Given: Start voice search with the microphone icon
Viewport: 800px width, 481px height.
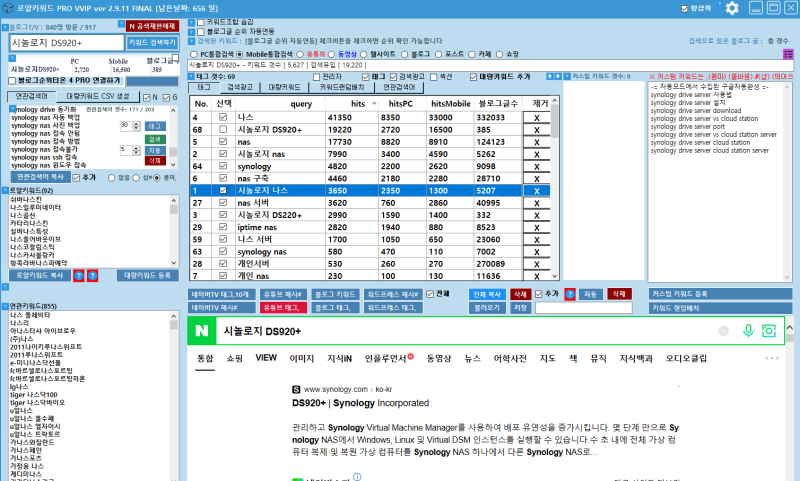Looking at the screenshot, I should coord(748,331).
